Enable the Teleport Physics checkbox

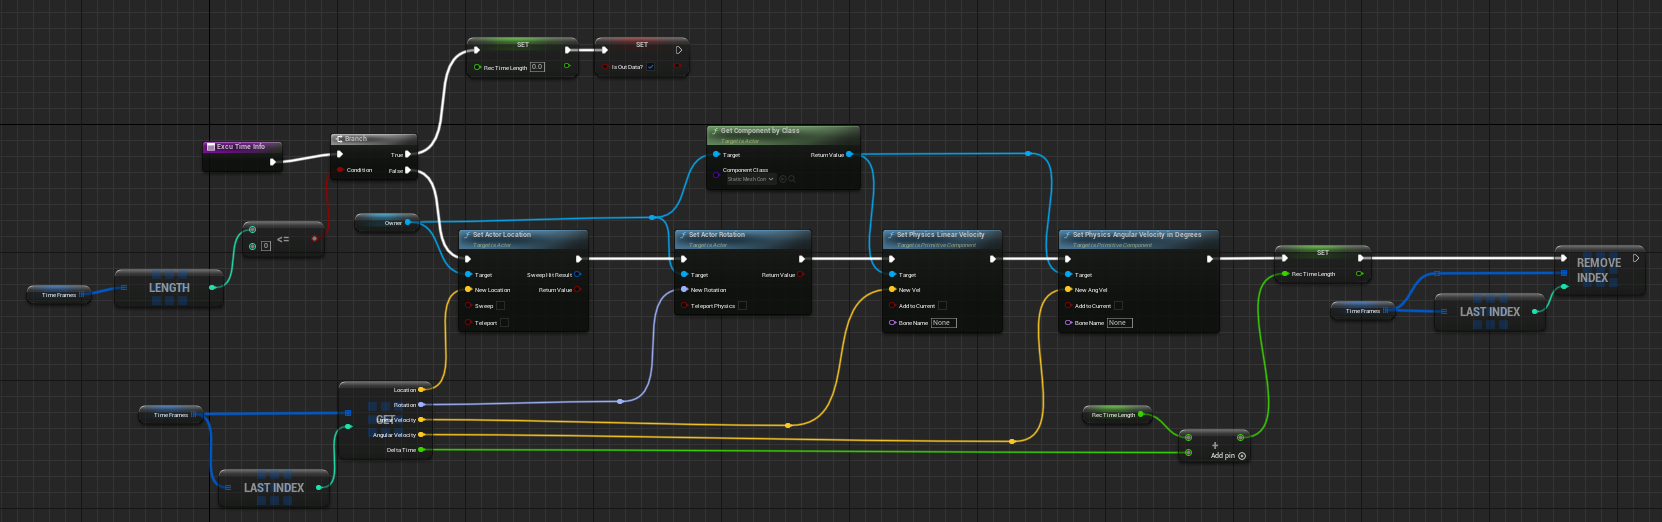coord(742,306)
